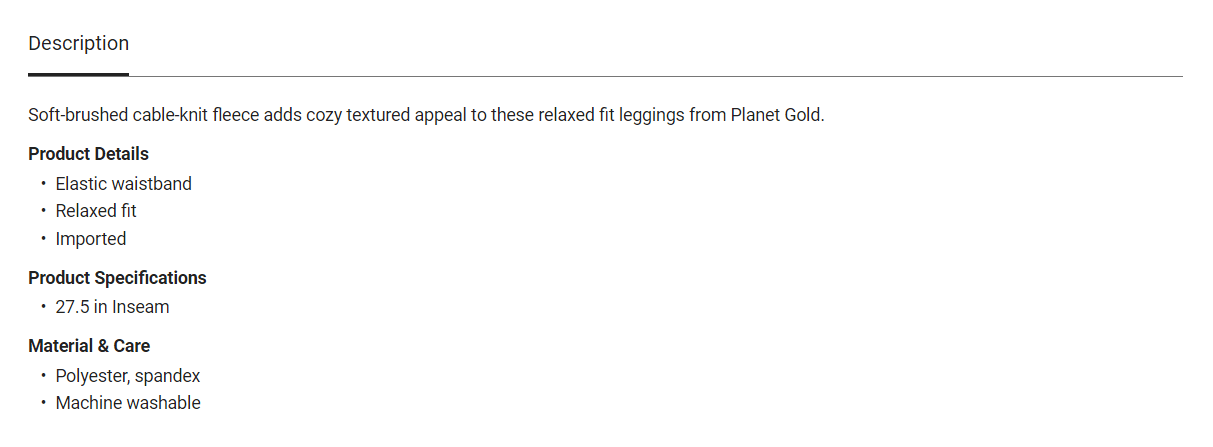Viewport: 1213px width, 447px height.
Task: Click the "Machine washable" care item
Action: (128, 403)
